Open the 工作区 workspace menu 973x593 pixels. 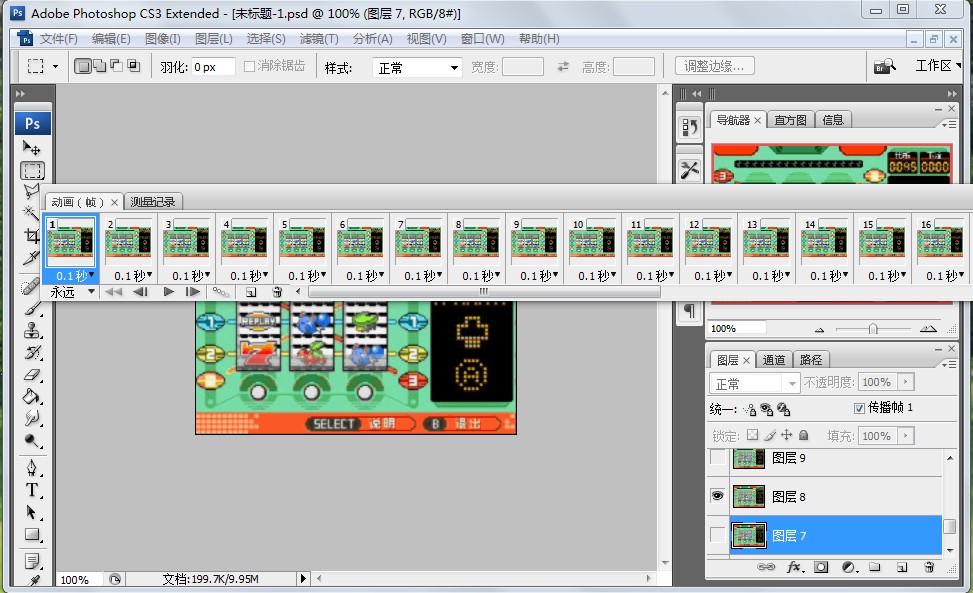(x=938, y=66)
